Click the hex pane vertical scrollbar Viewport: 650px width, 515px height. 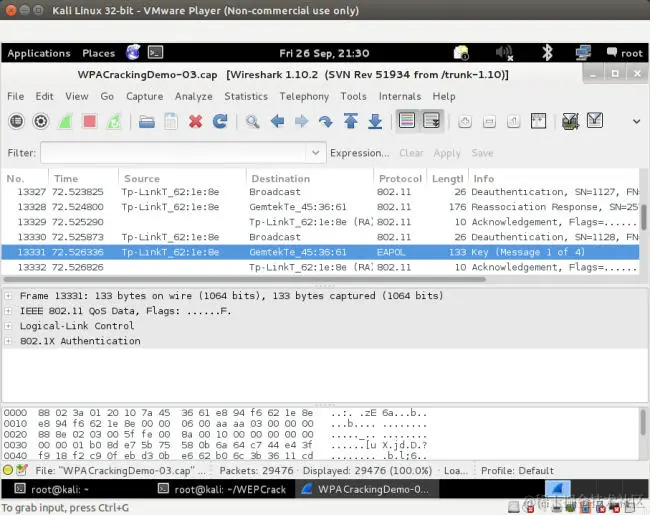(x=643, y=423)
